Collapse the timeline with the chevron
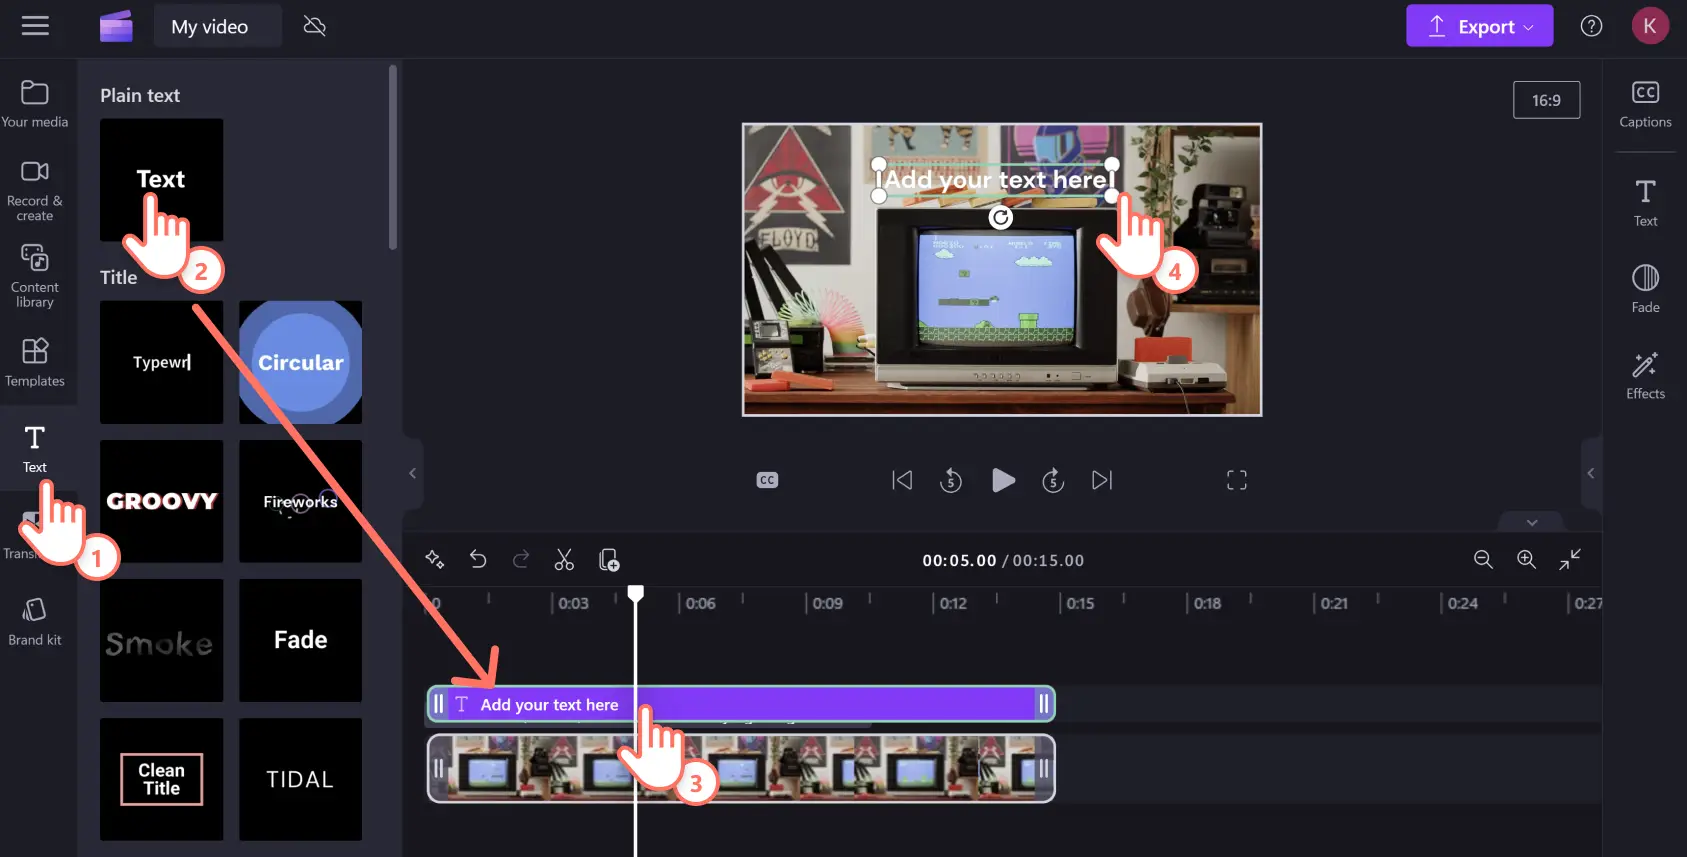The image size is (1687, 857). click(x=1532, y=522)
